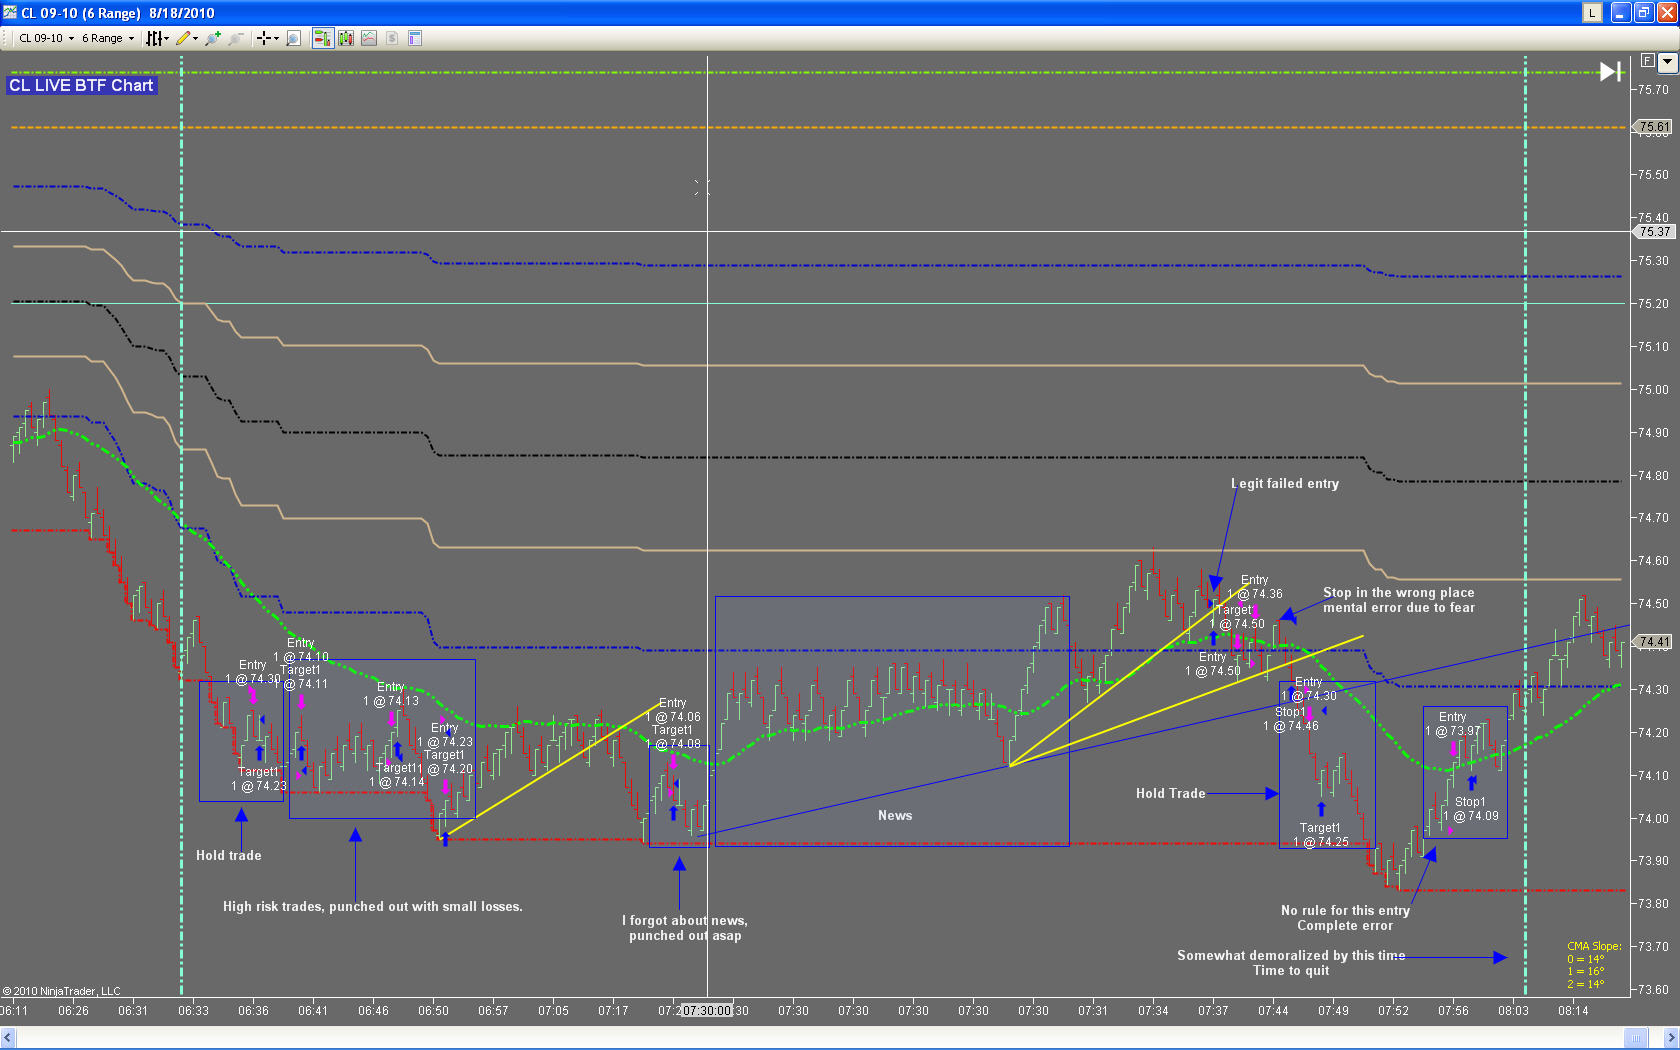This screenshot has height=1050, width=1680.
Task: Click the '1 @ 73.97' entry label
Action: click(1453, 731)
